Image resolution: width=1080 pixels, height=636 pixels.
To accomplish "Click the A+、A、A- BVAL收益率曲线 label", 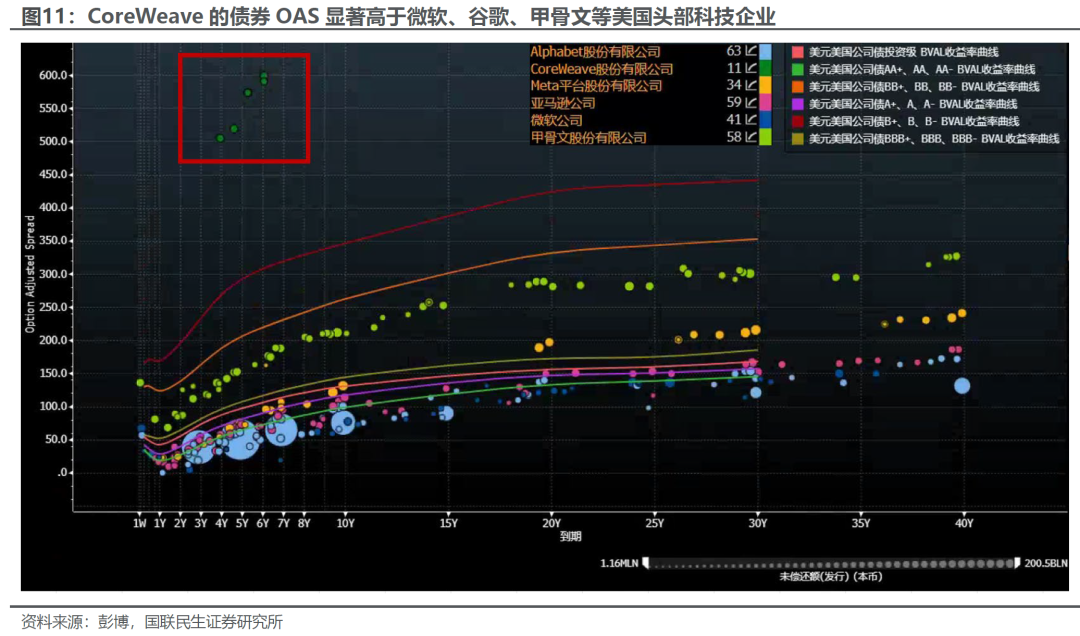I will coord(913,104).
